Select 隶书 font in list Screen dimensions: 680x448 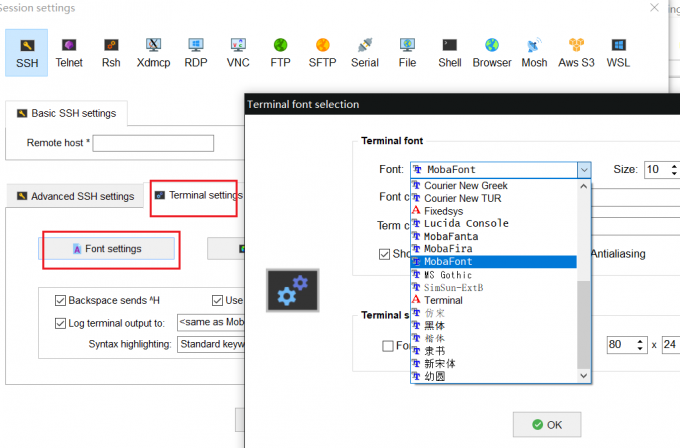(x=494, y=351)
